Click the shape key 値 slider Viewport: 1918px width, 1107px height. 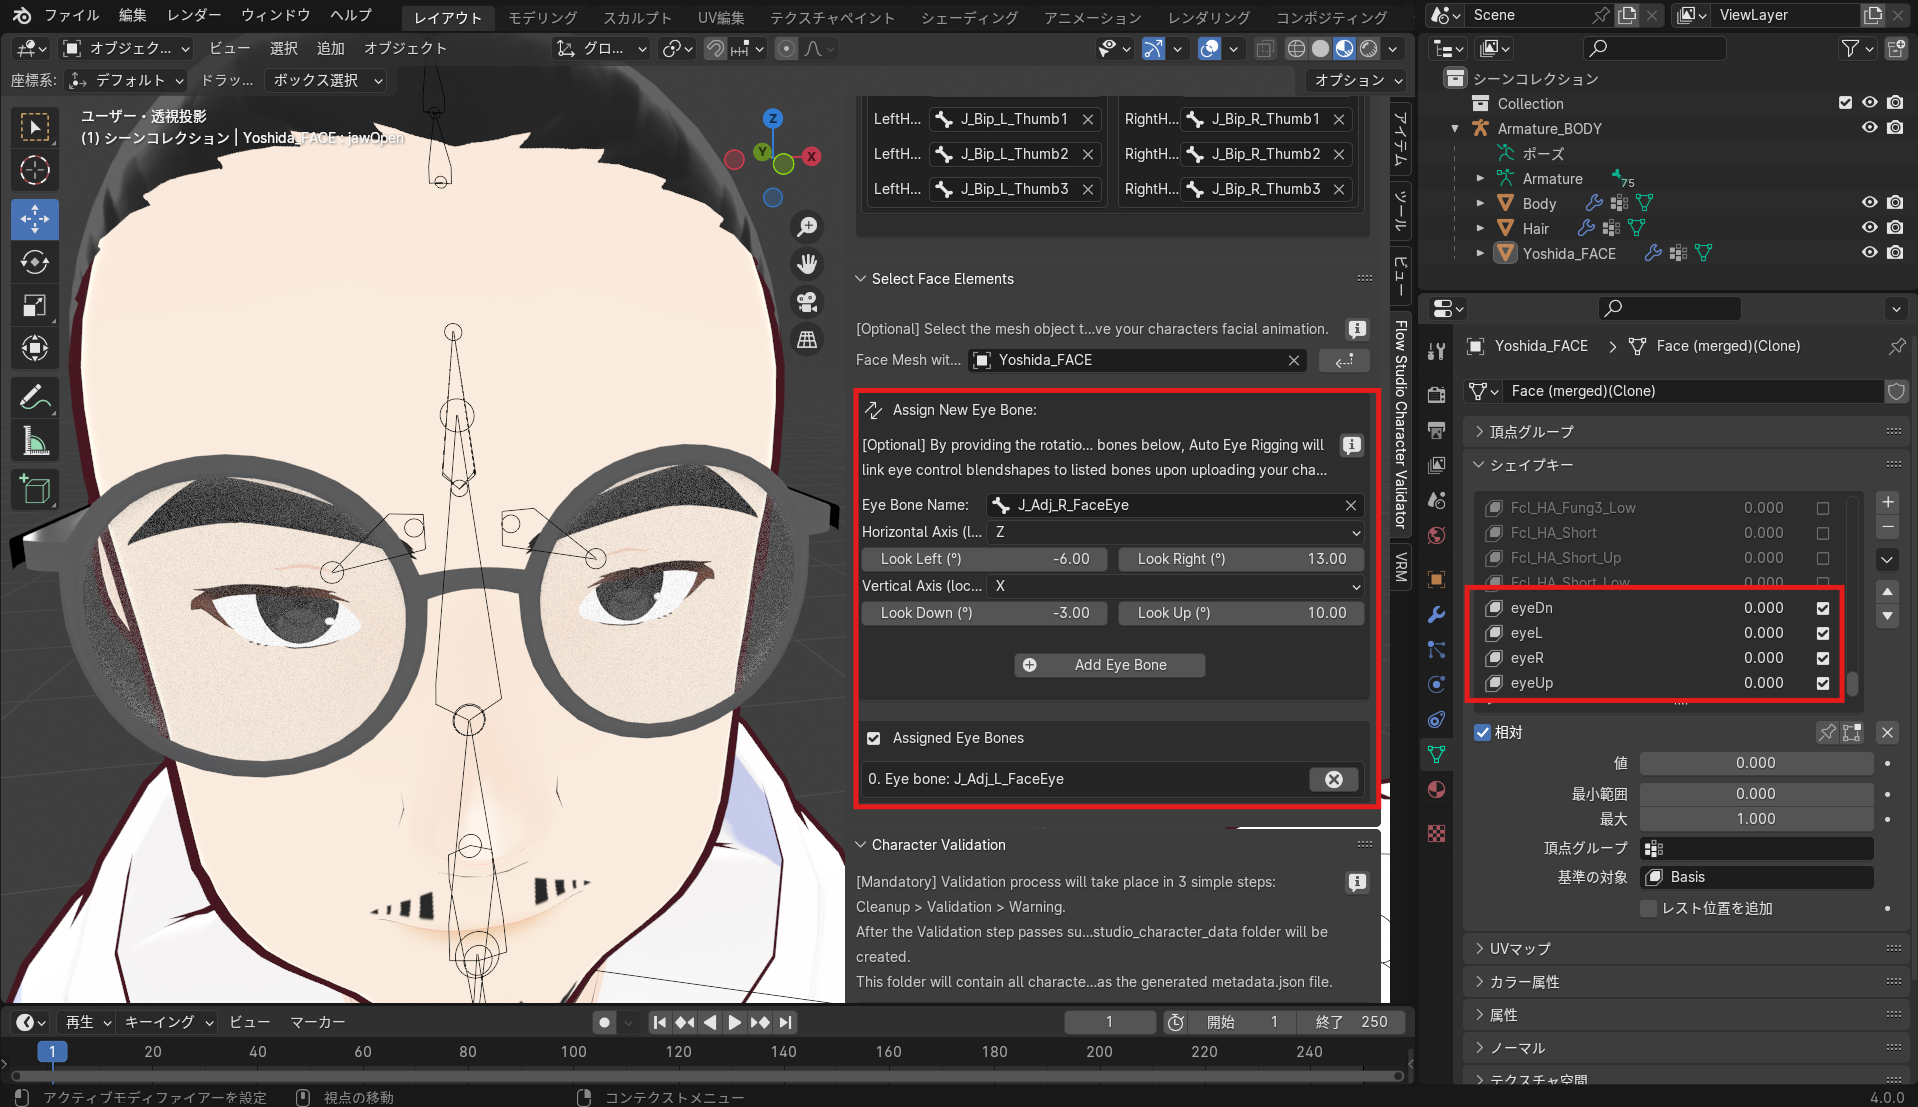pos(1755,763)
